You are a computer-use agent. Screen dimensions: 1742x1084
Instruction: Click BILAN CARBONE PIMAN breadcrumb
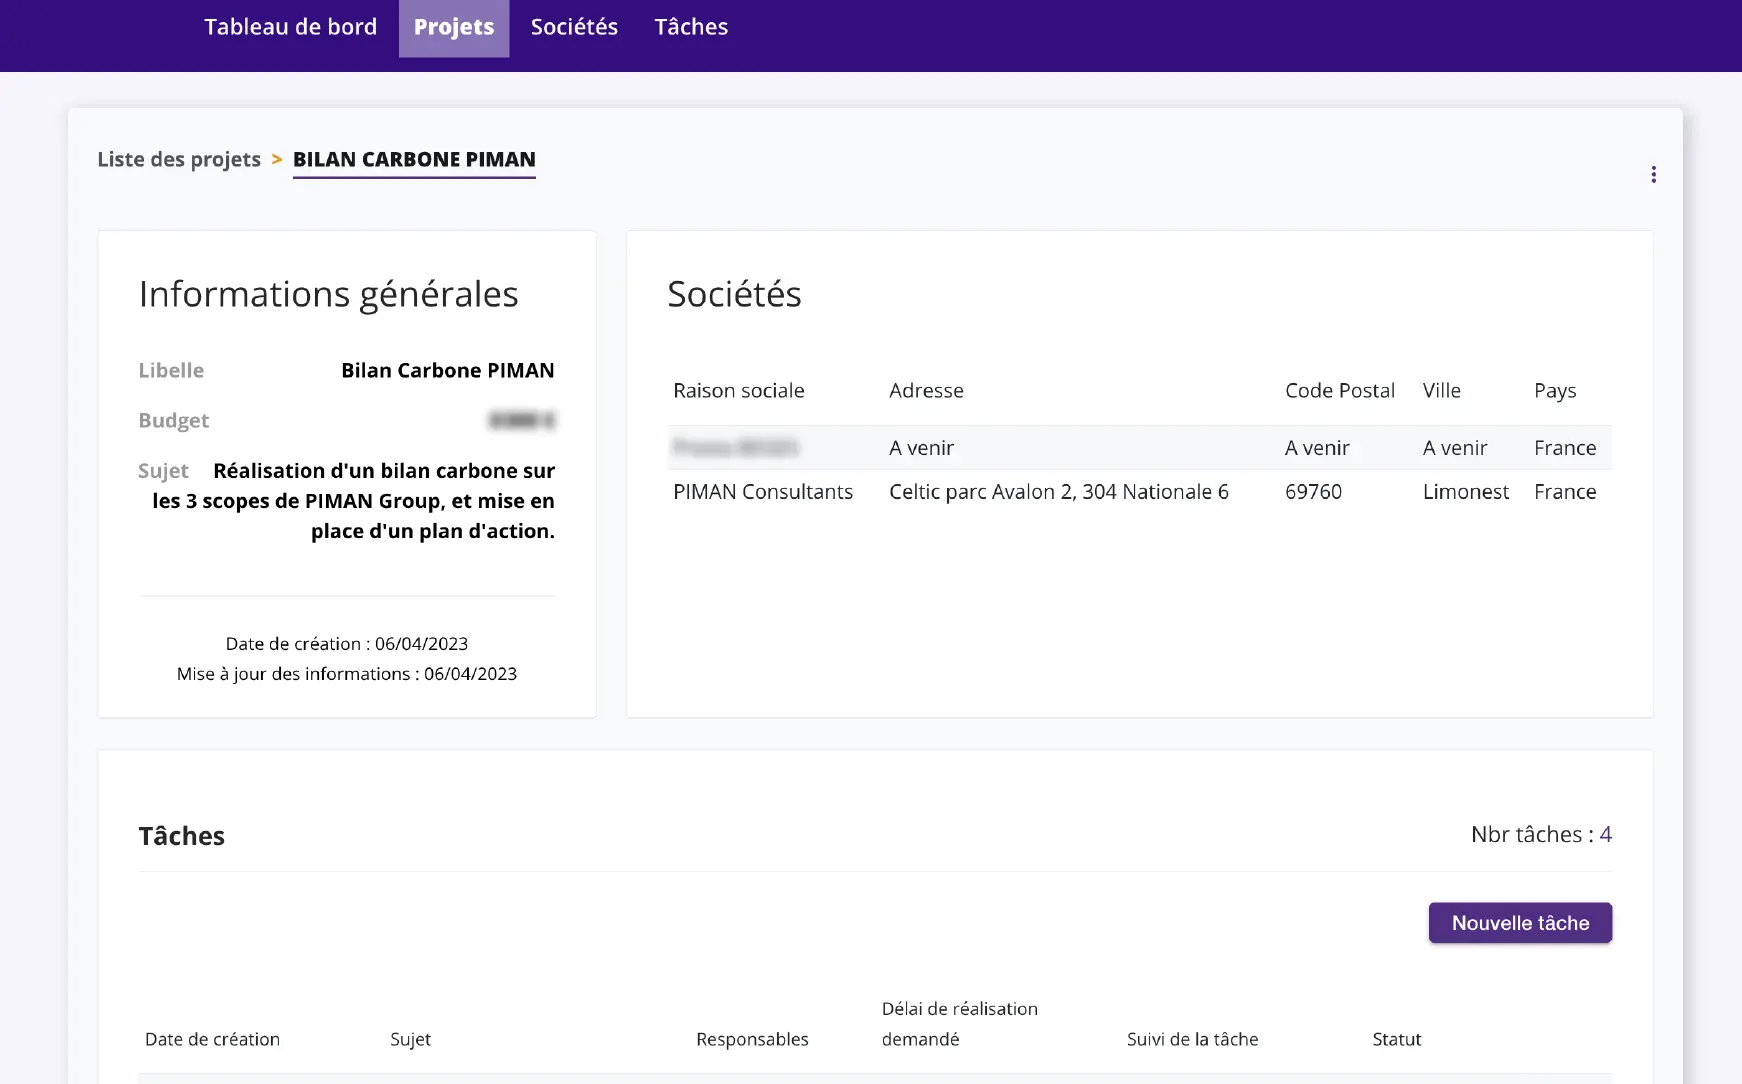414,160
